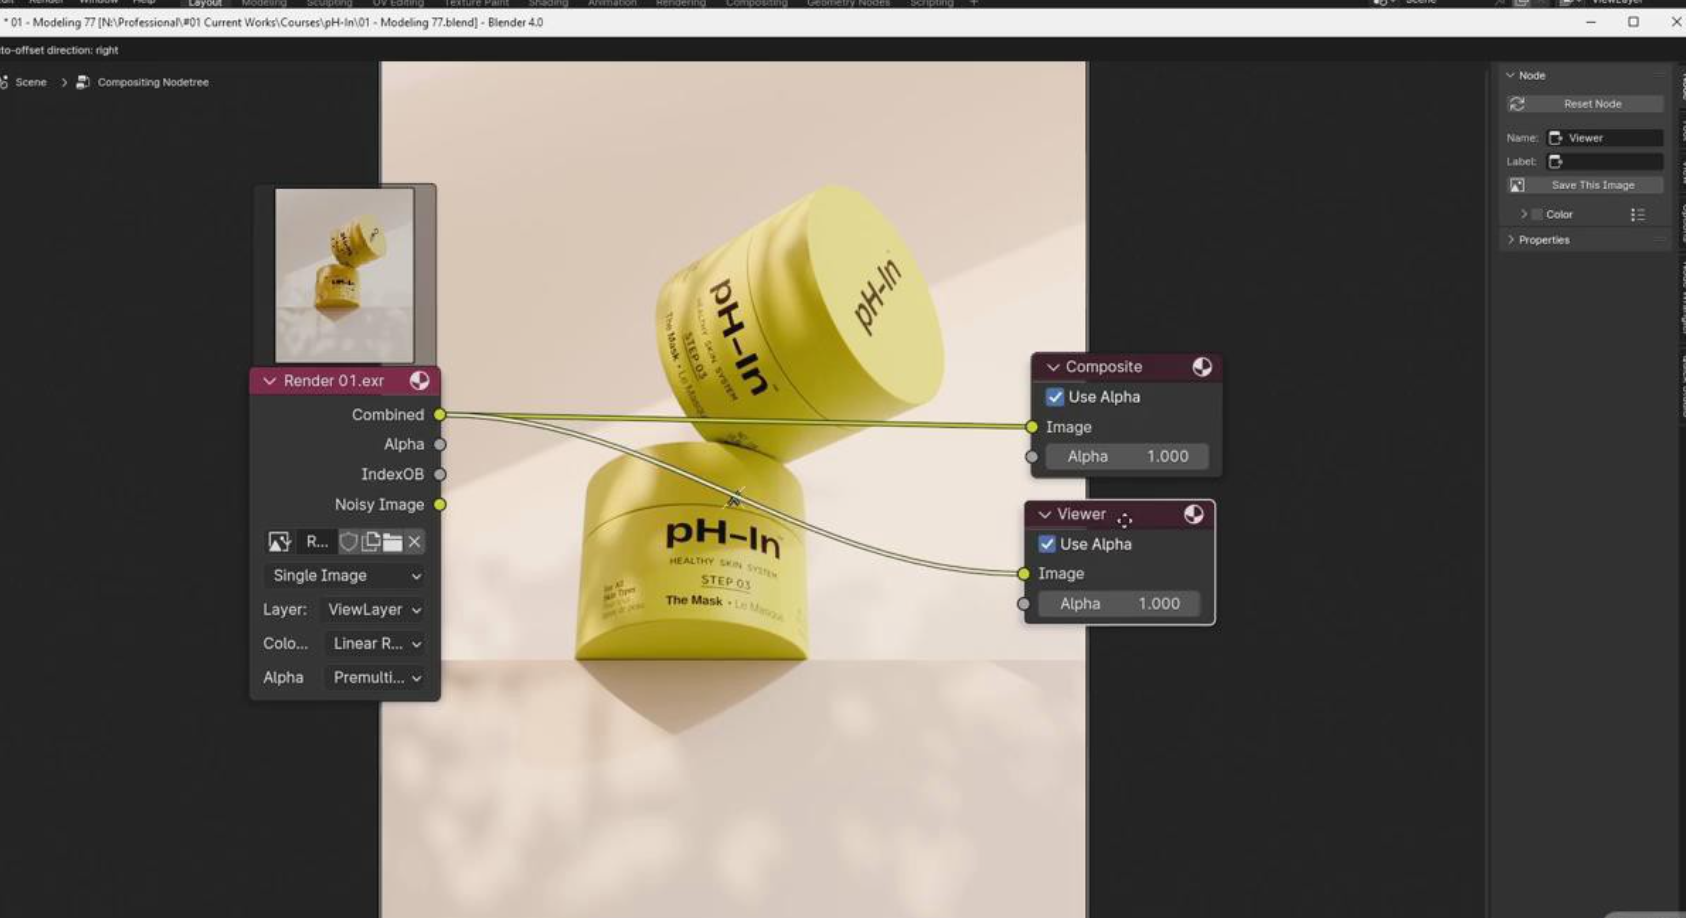The height and width of the screenshot is (918, 1686).
Task: Toggle preview sphere icon on Render 01.exr header
Action: [419, 381]
